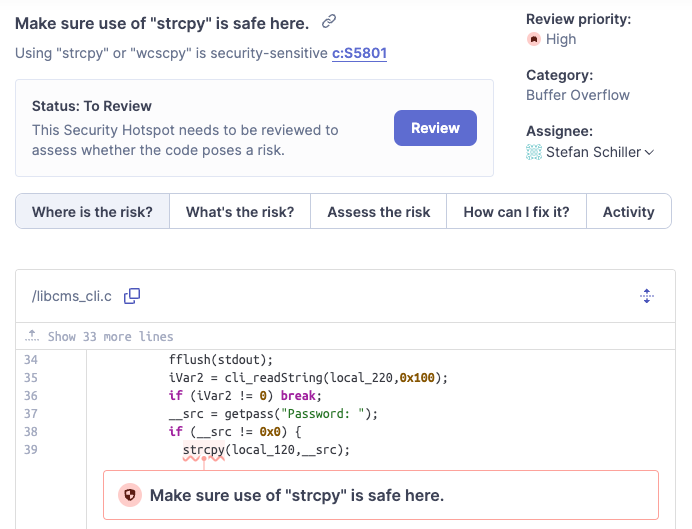The height and width of the screenshot is (529, 692).
Task: Click the underlined strcpy call on line 39
Action: pos(204,450)
